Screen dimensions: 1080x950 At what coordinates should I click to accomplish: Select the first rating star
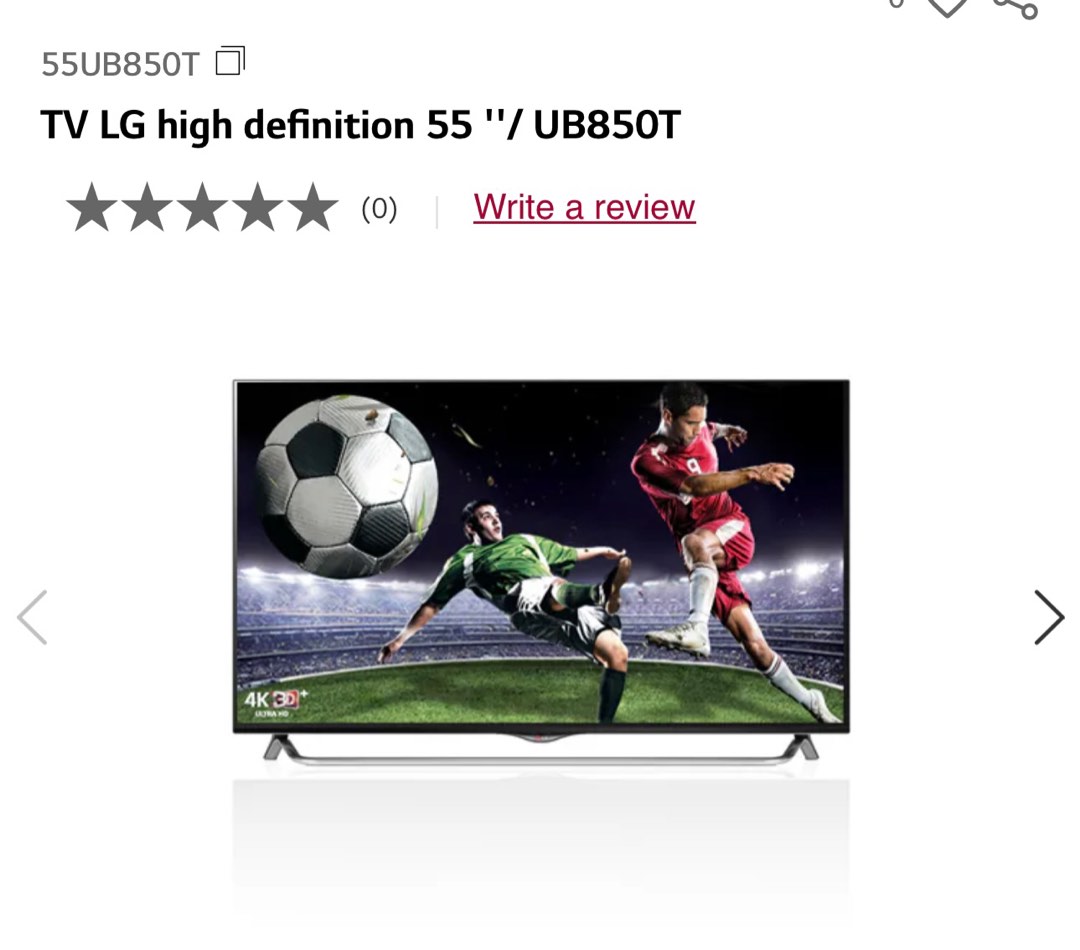(92, 207)
